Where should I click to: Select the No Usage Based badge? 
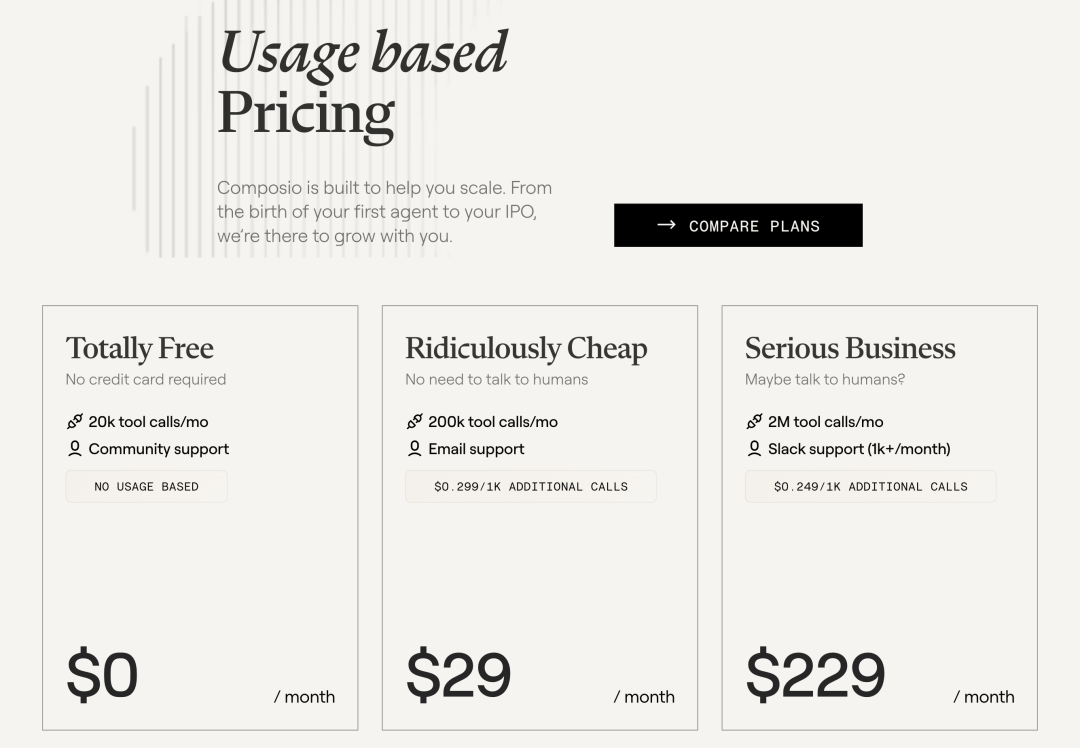(x=146, y=486)
